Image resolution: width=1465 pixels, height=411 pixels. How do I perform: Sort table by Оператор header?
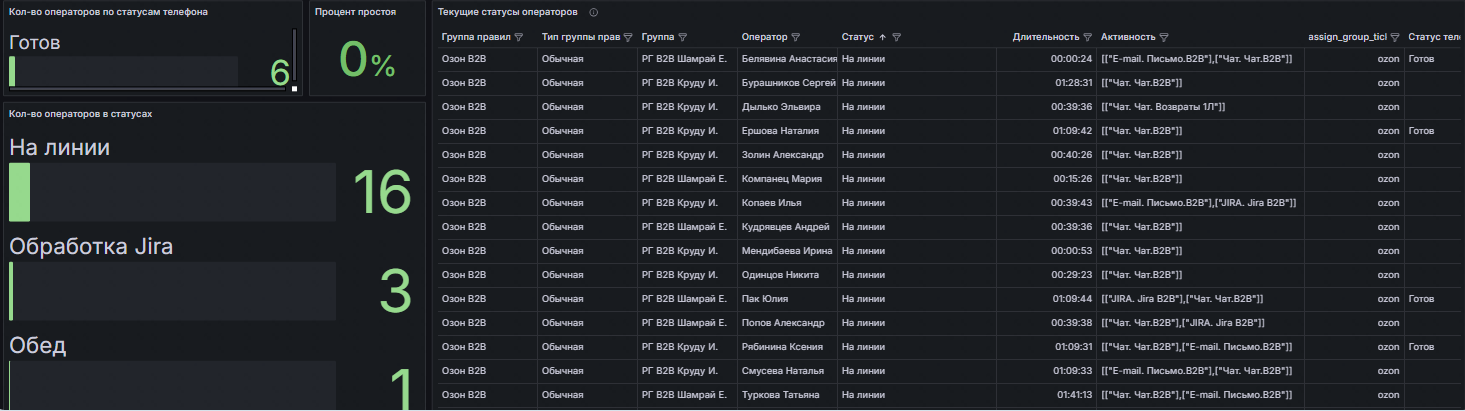click(x=764, y=37)
